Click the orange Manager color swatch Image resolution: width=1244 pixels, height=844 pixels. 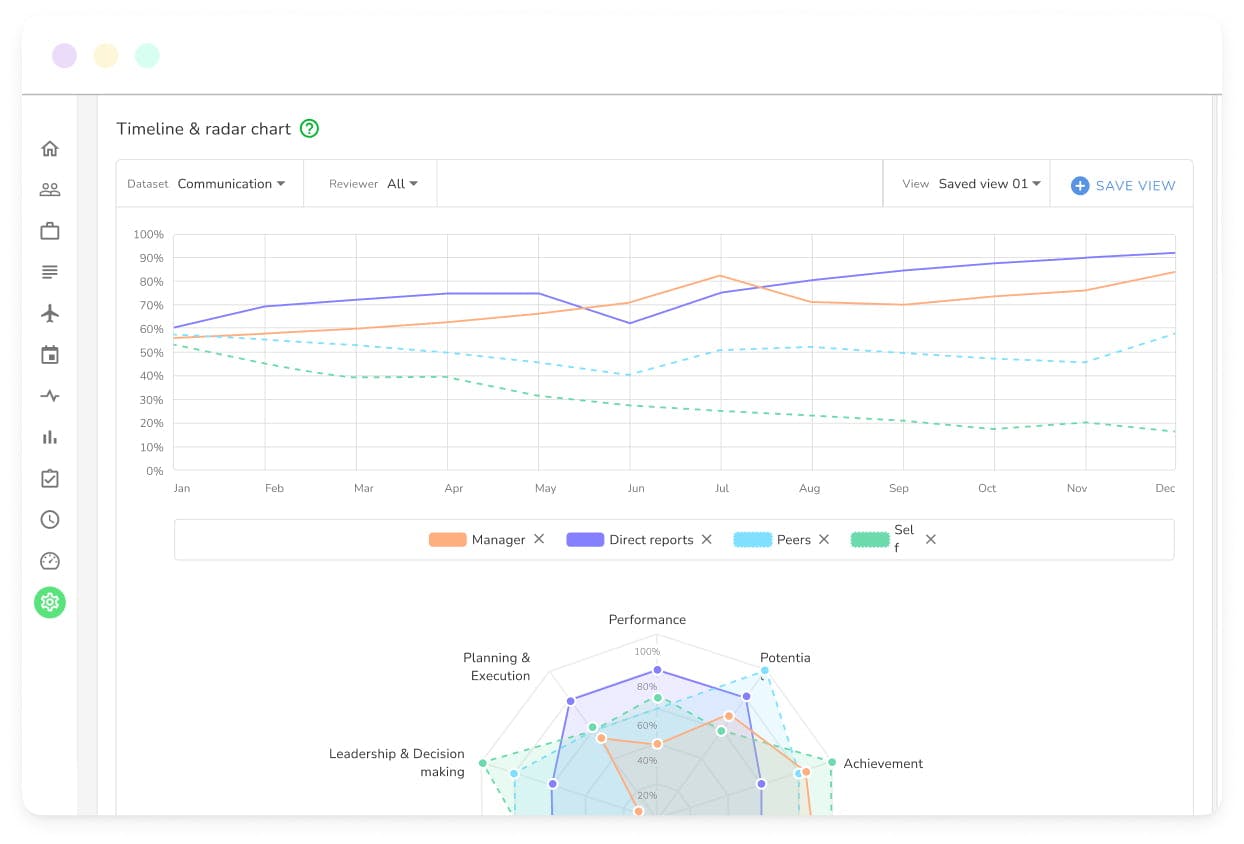446,539
